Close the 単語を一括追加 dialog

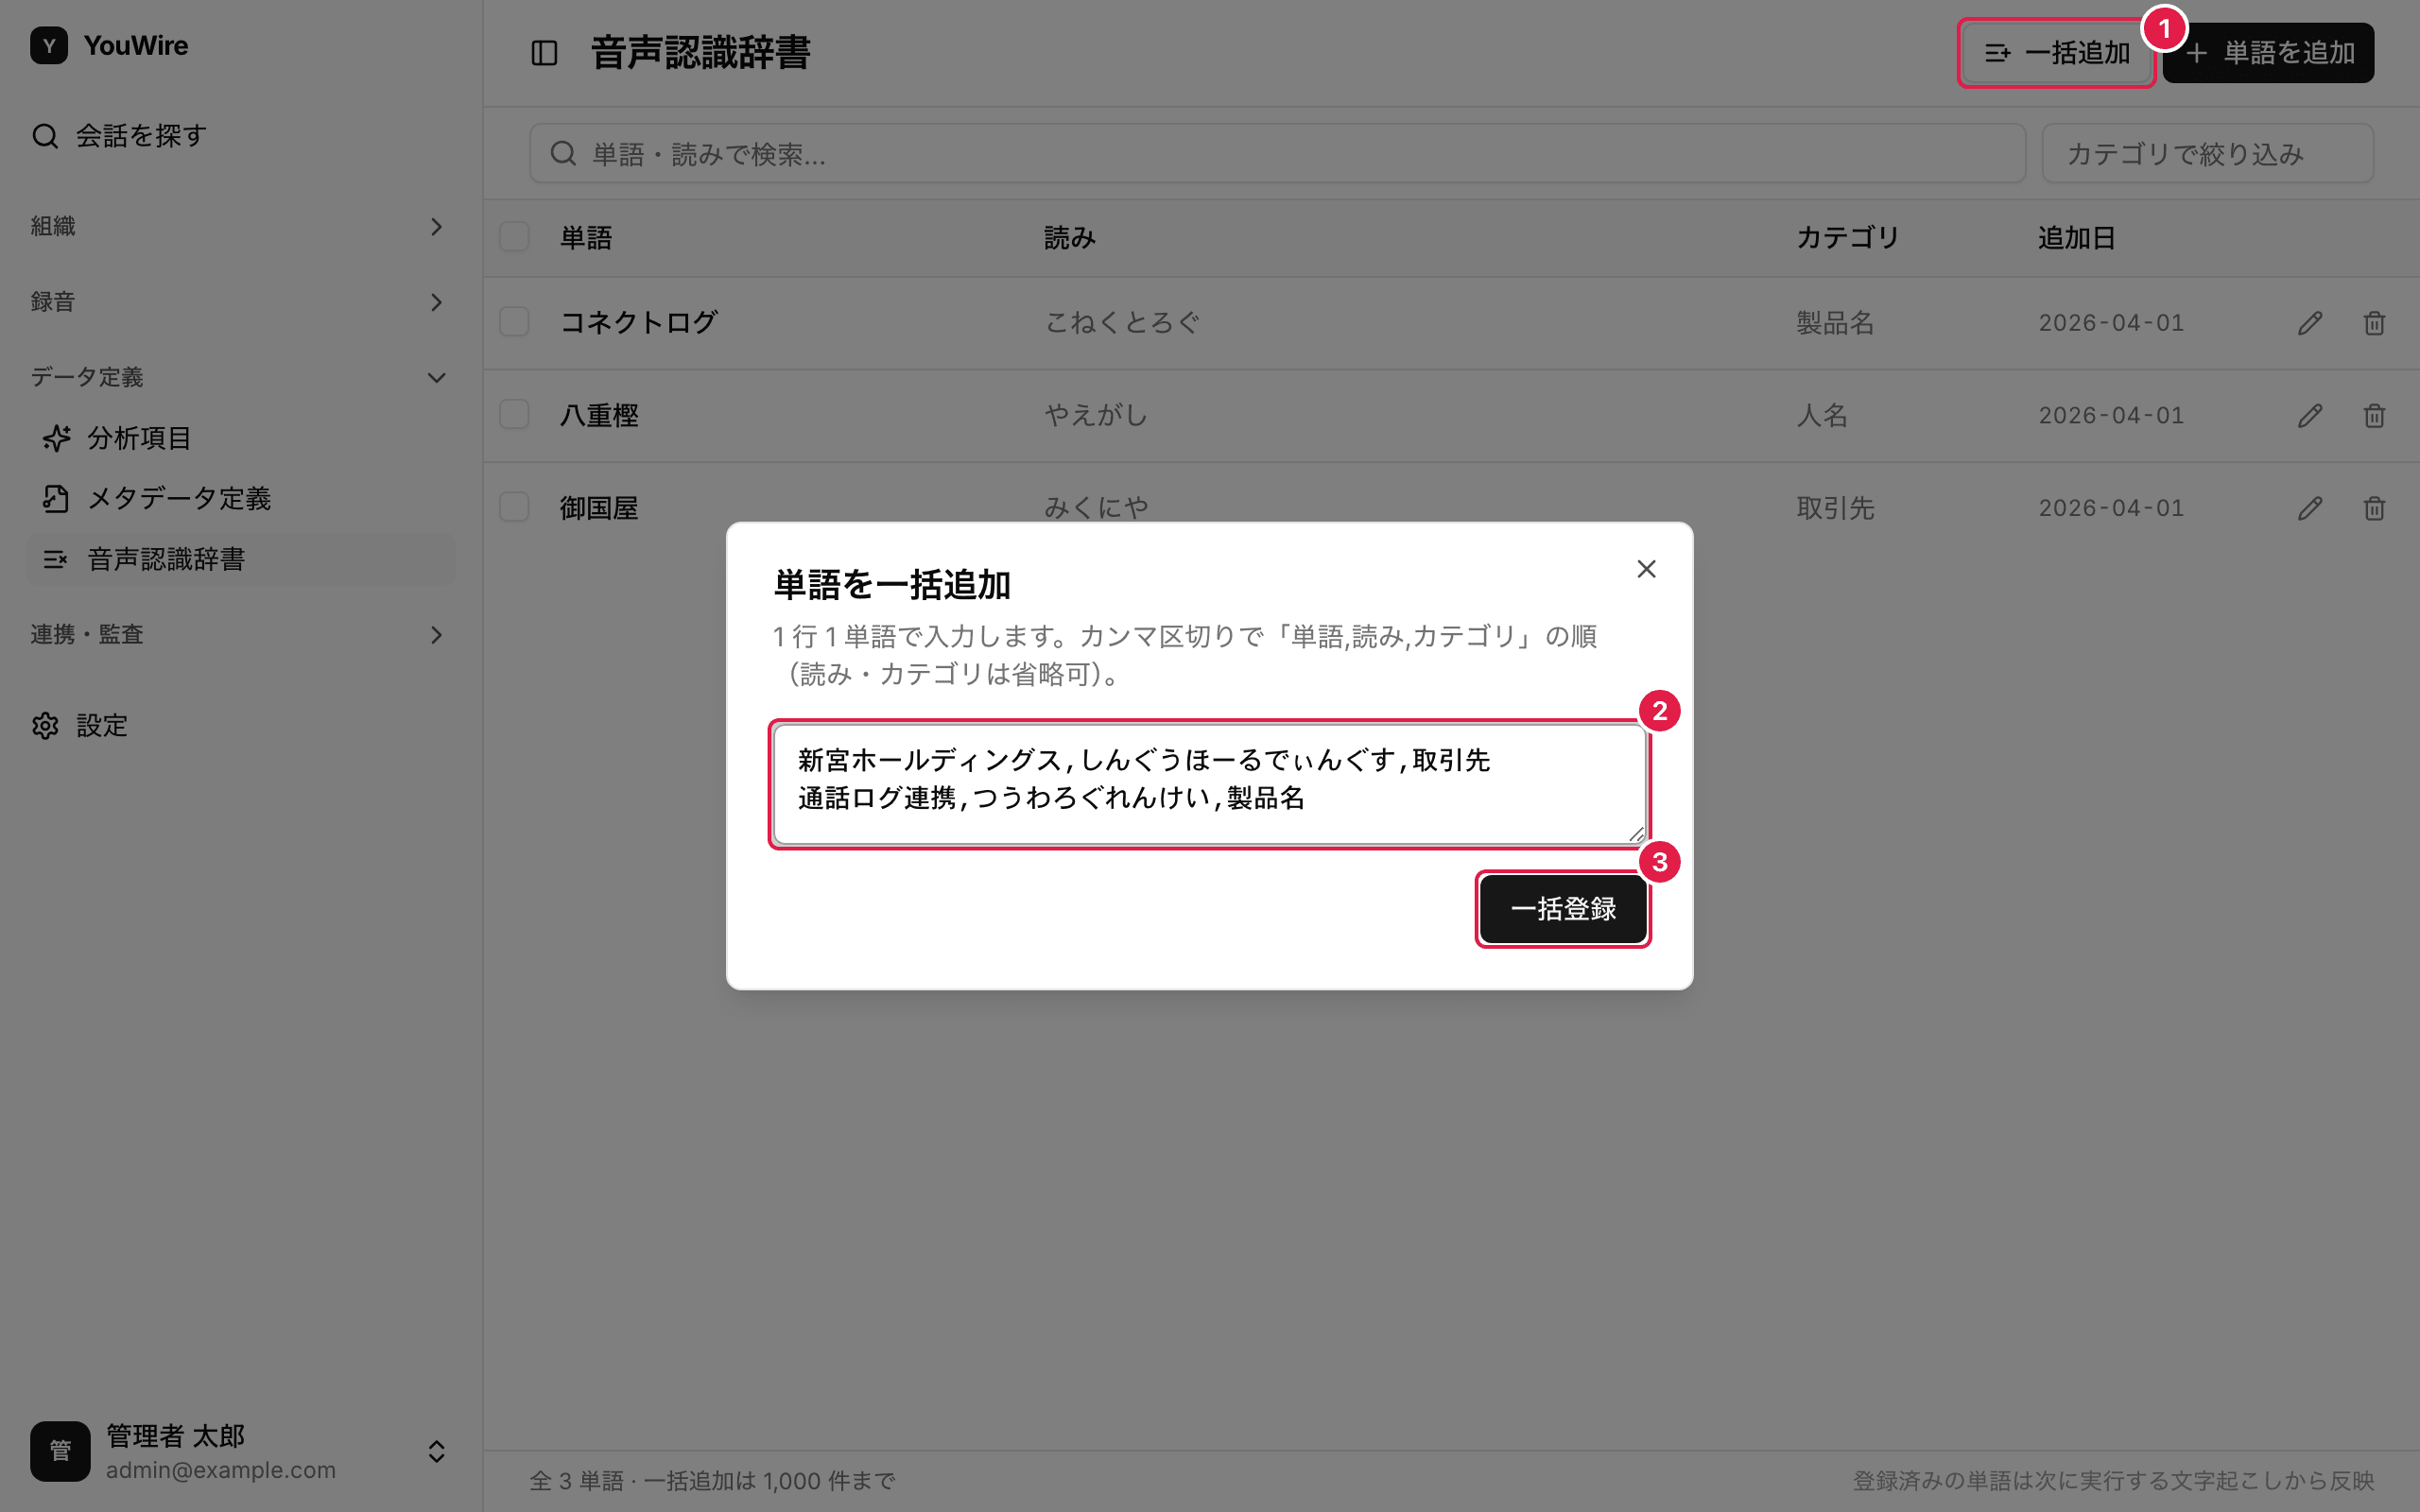pos(1646,569)
